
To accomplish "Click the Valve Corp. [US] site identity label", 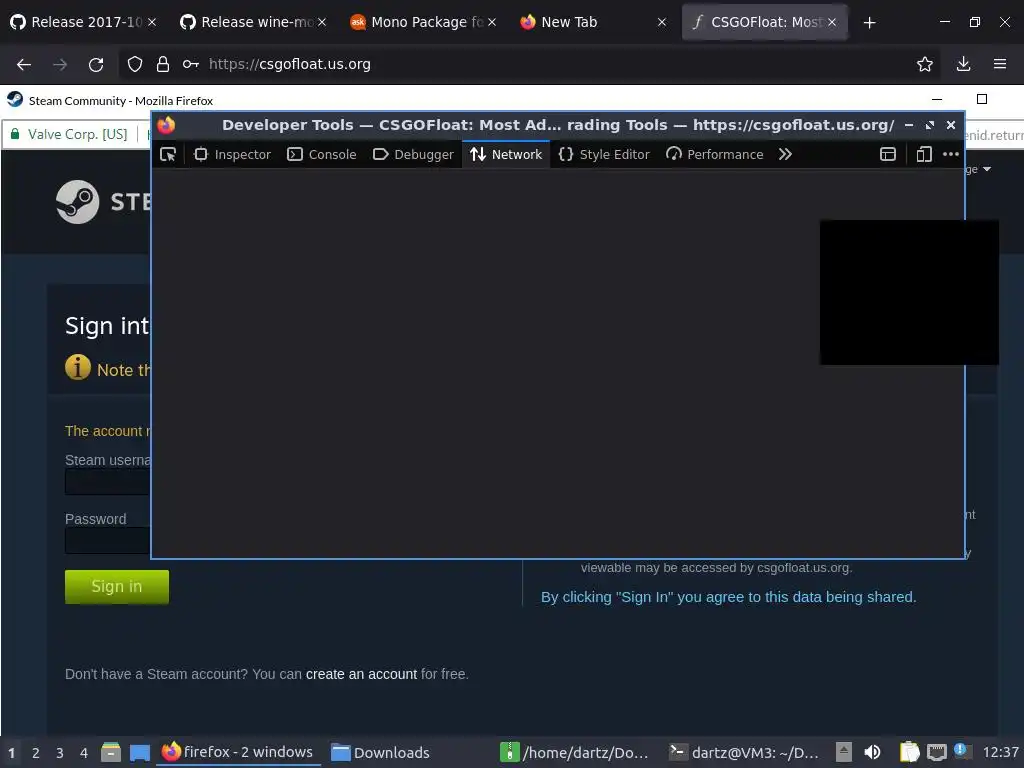I will pyautogui.click(x=77, y=135).
